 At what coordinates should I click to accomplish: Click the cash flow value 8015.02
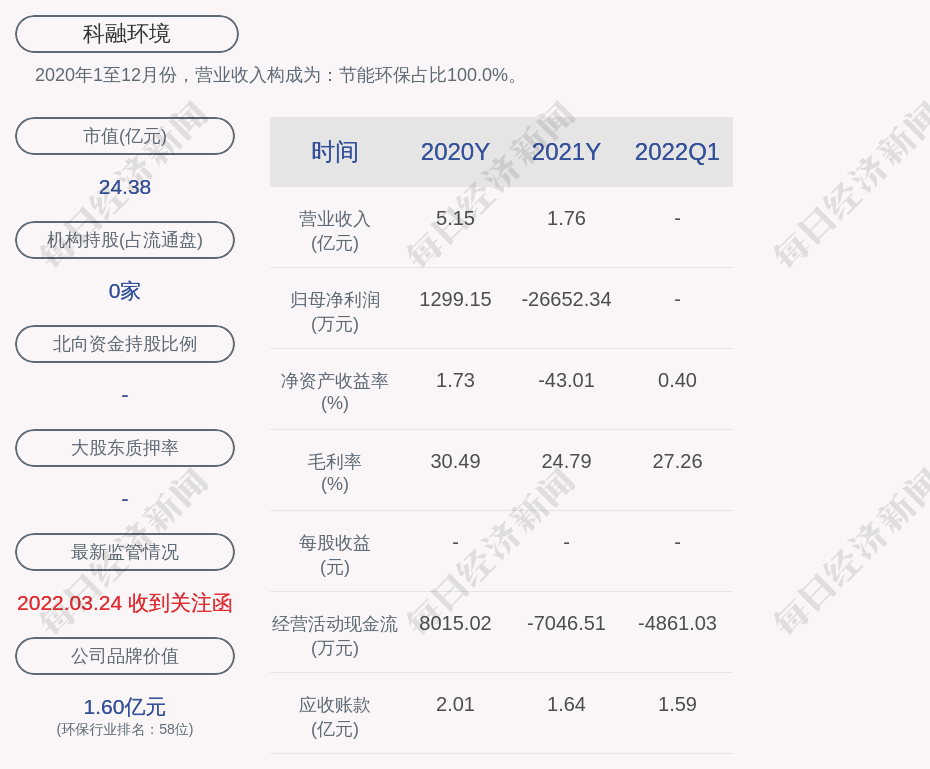(455, 623)
